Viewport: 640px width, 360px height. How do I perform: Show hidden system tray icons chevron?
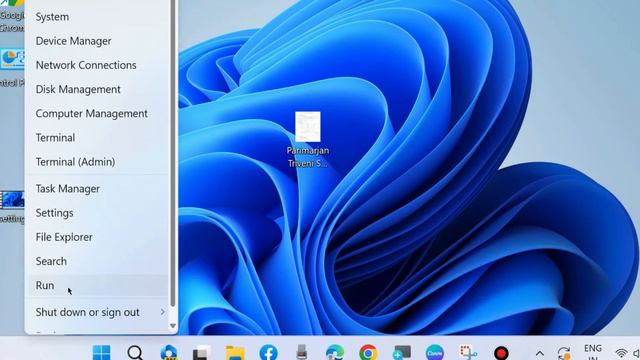(x=540, y=353)
